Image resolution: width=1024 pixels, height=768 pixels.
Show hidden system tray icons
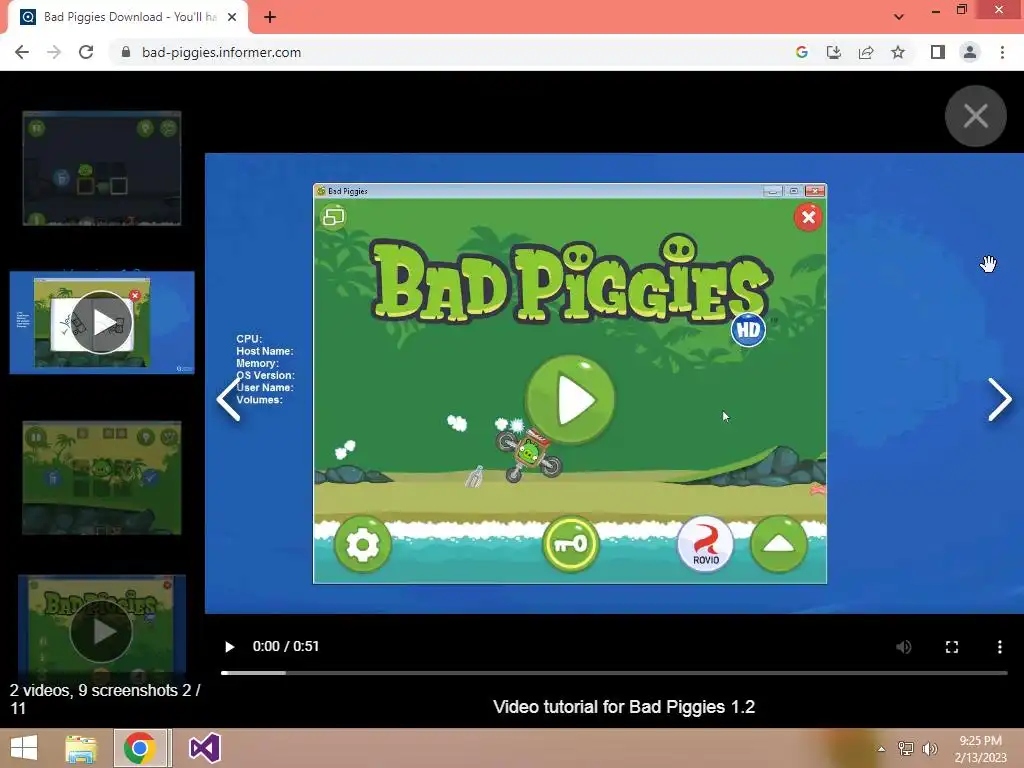(882, 748)
